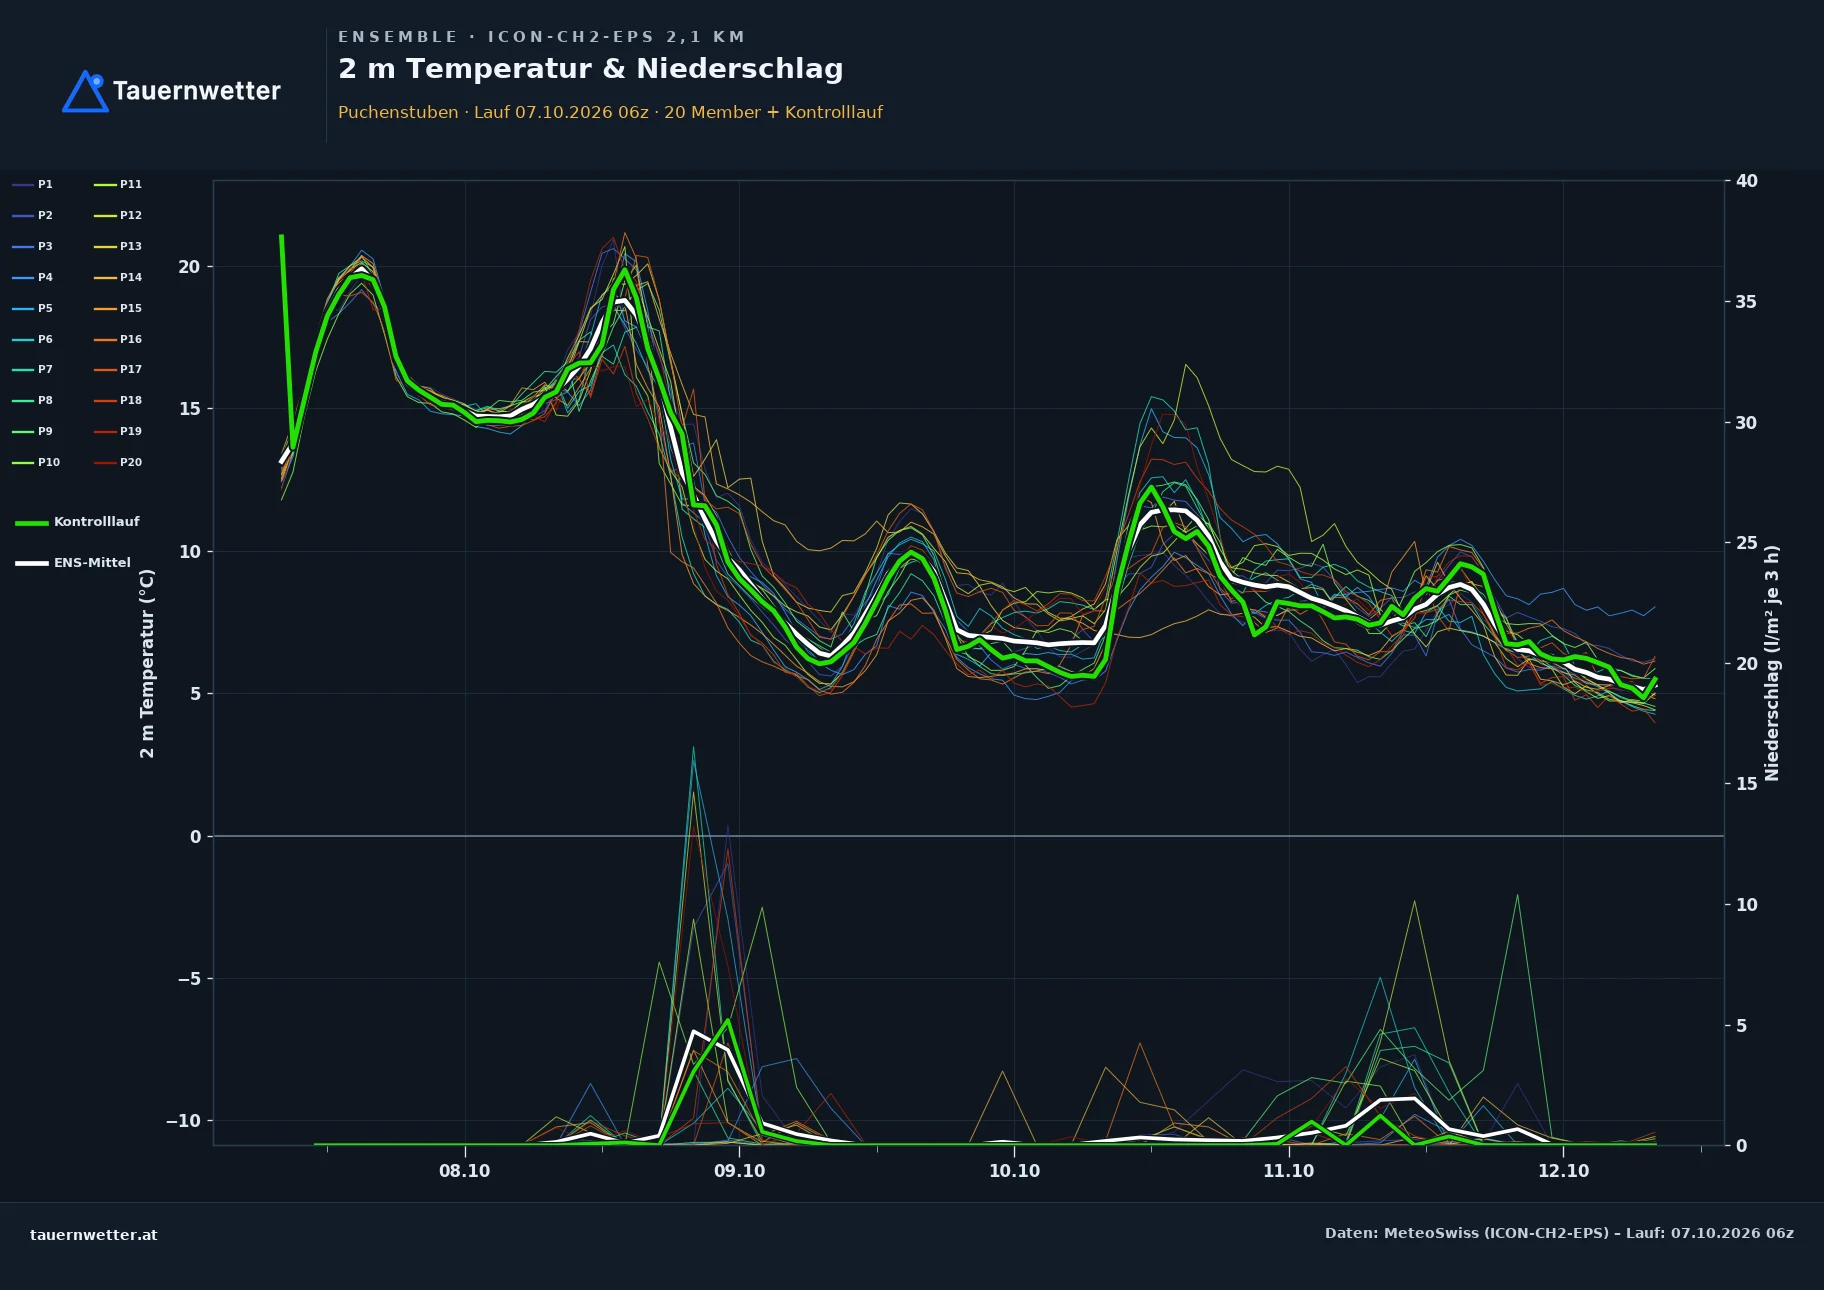1824x1290 pixels.
Task: Select the P4 legend entry
Action: pos(33,277)
